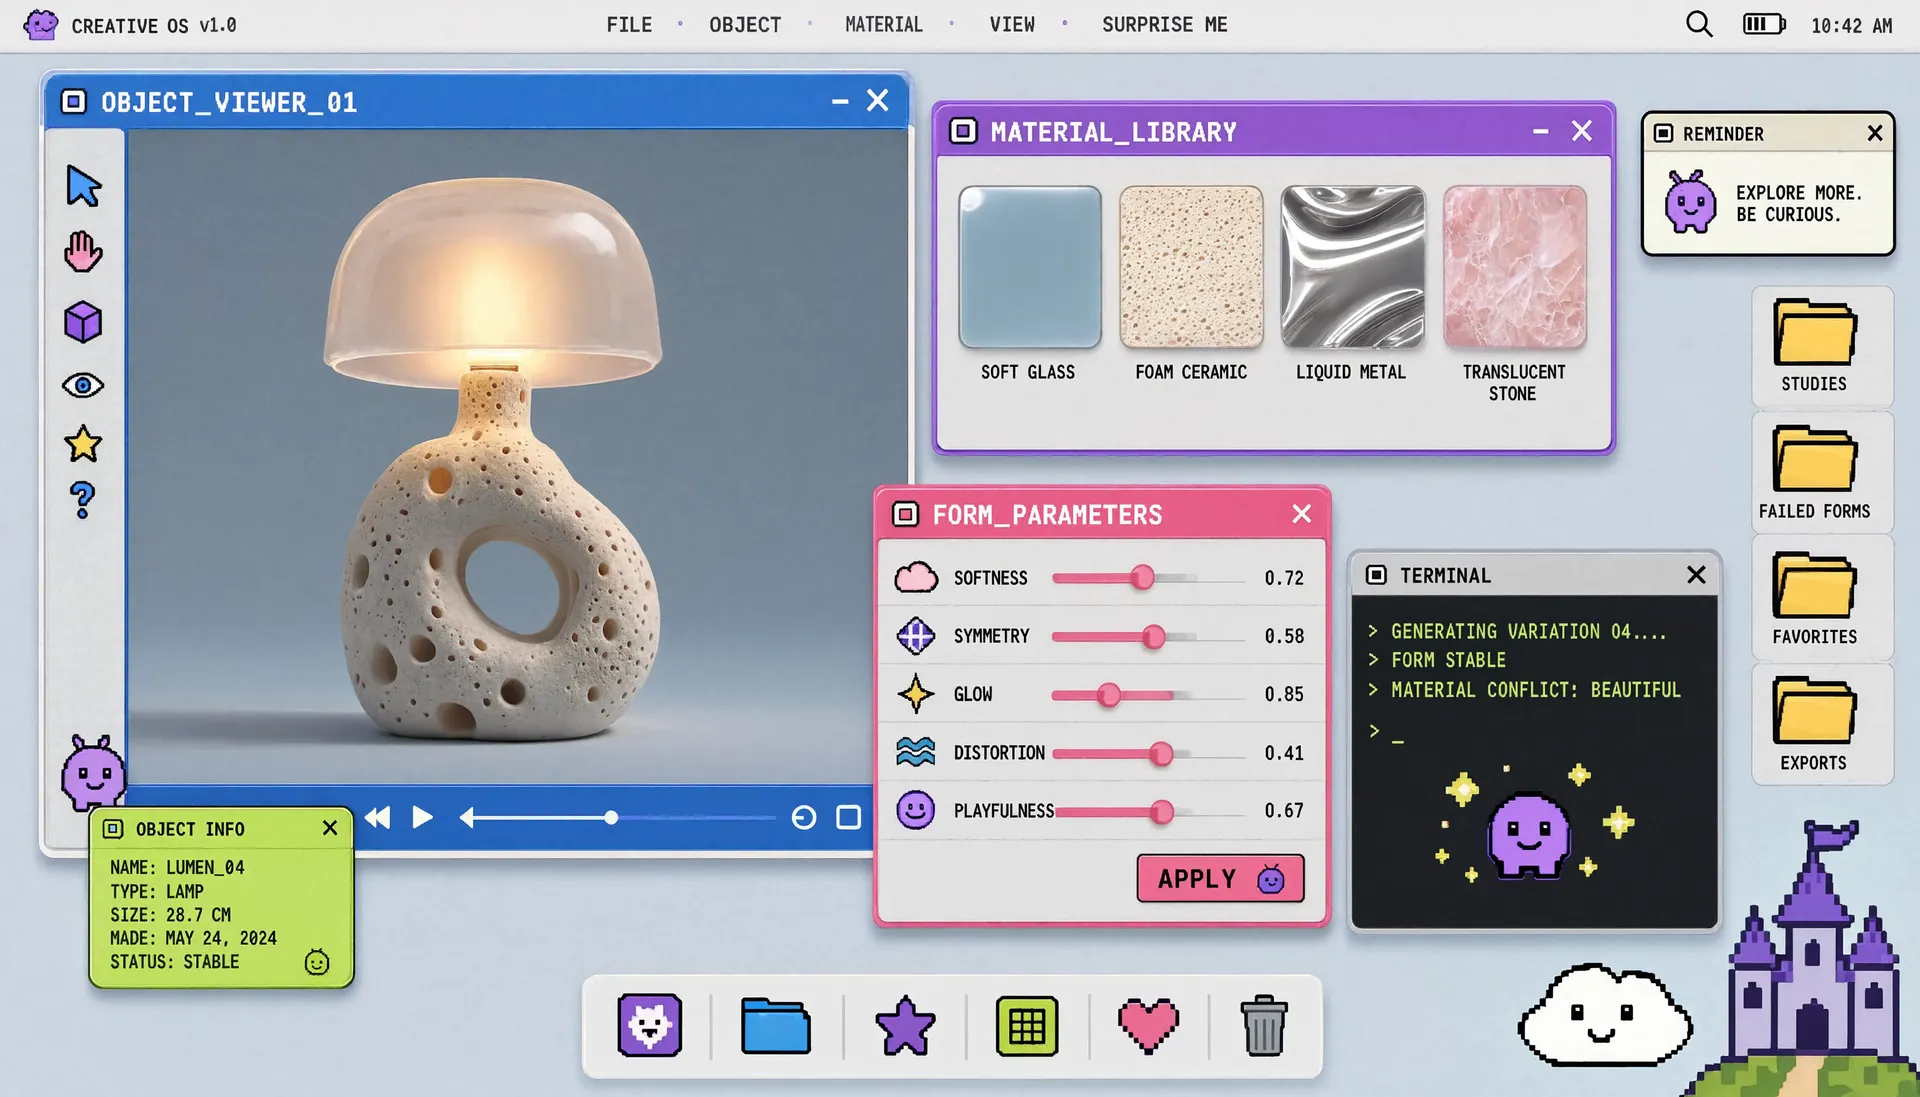1920x1097 pixels.
Task: Click the Softness value 0.72
Action: (1284, 578)
